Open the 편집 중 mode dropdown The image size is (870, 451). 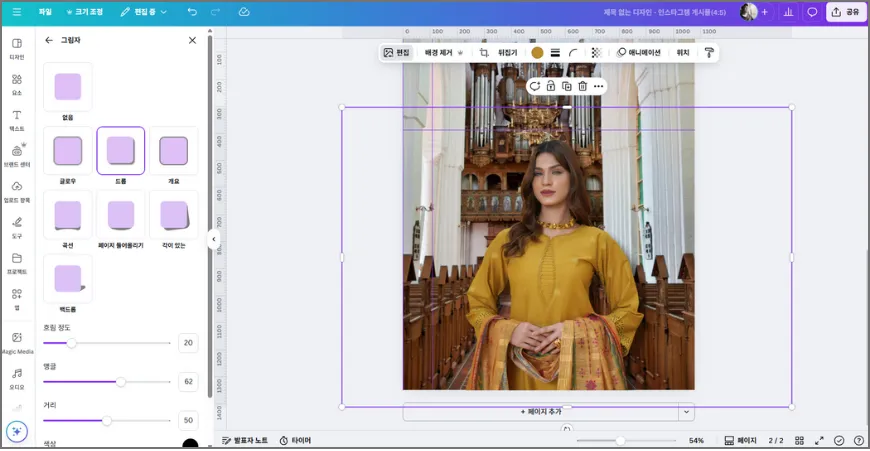(143, 12)
